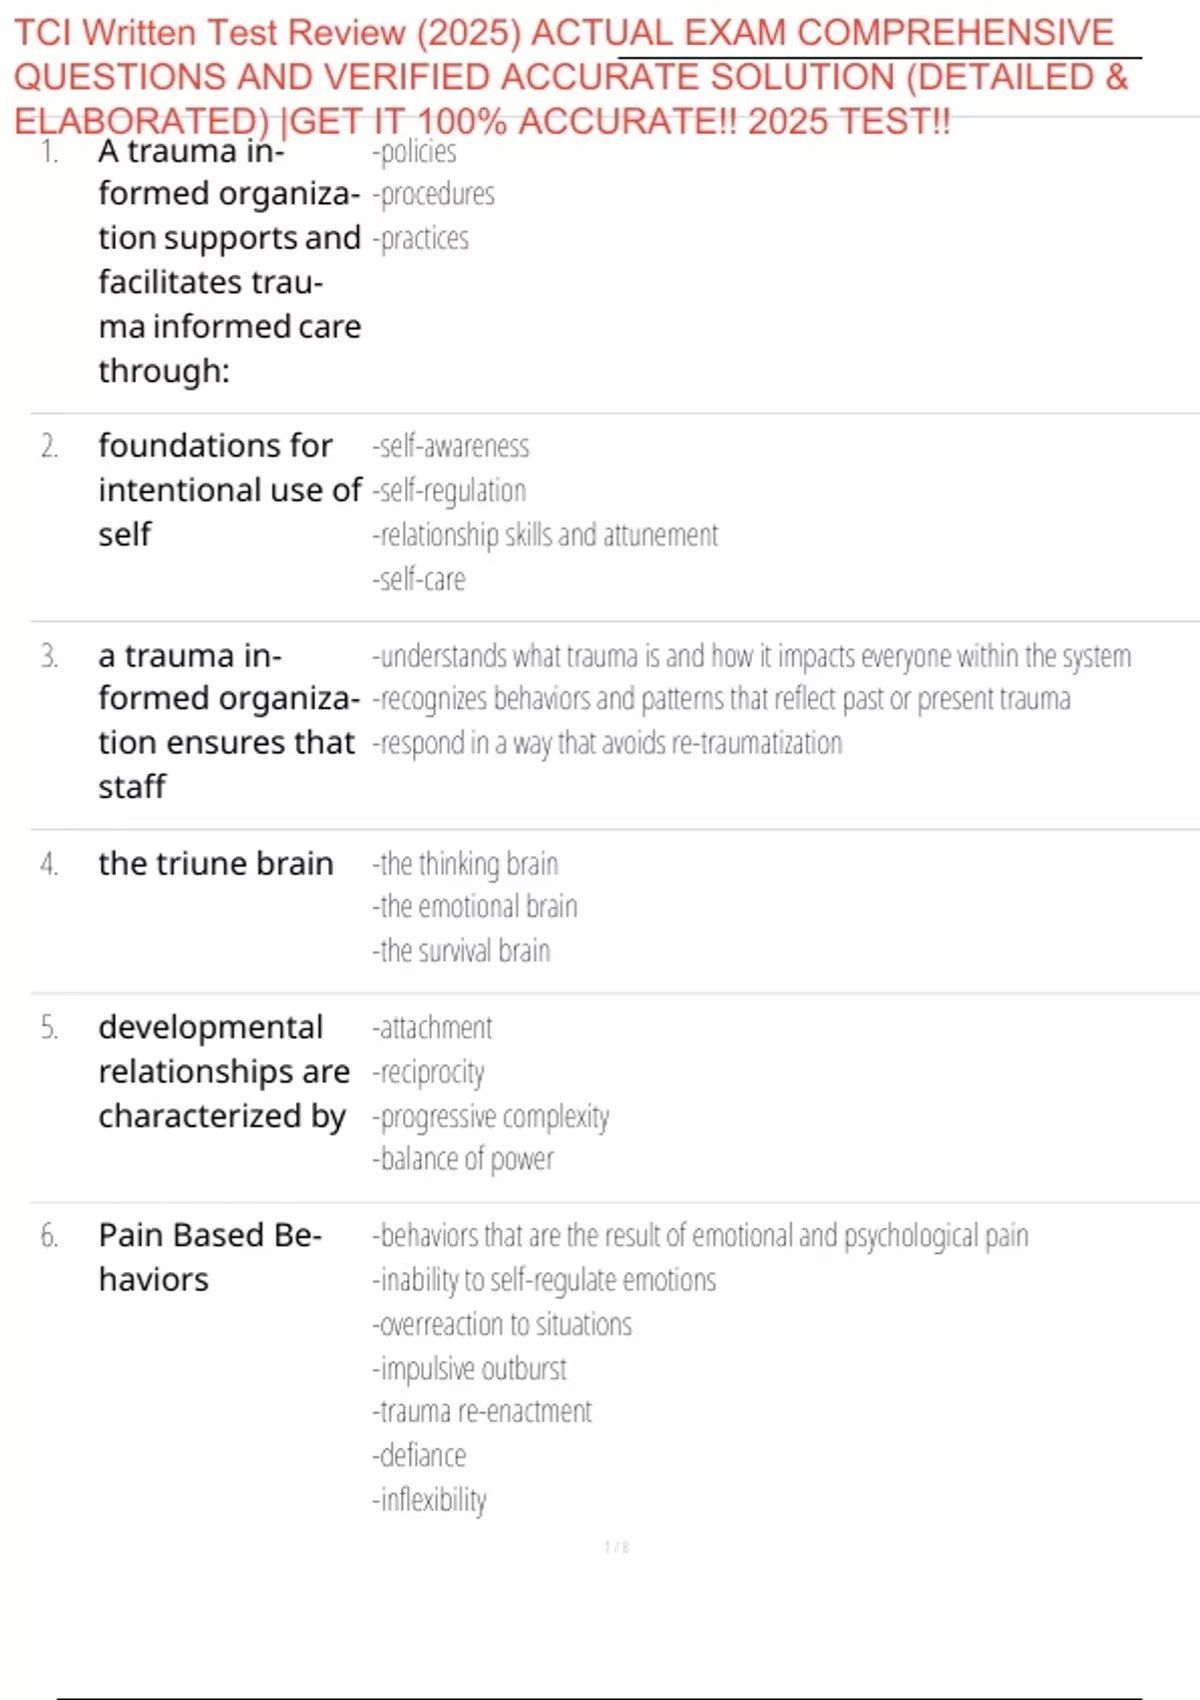Click the '-procedures' answer line
This screenshot has width=1200, height=1700.
pyautogui.click(x=434, y=194)
